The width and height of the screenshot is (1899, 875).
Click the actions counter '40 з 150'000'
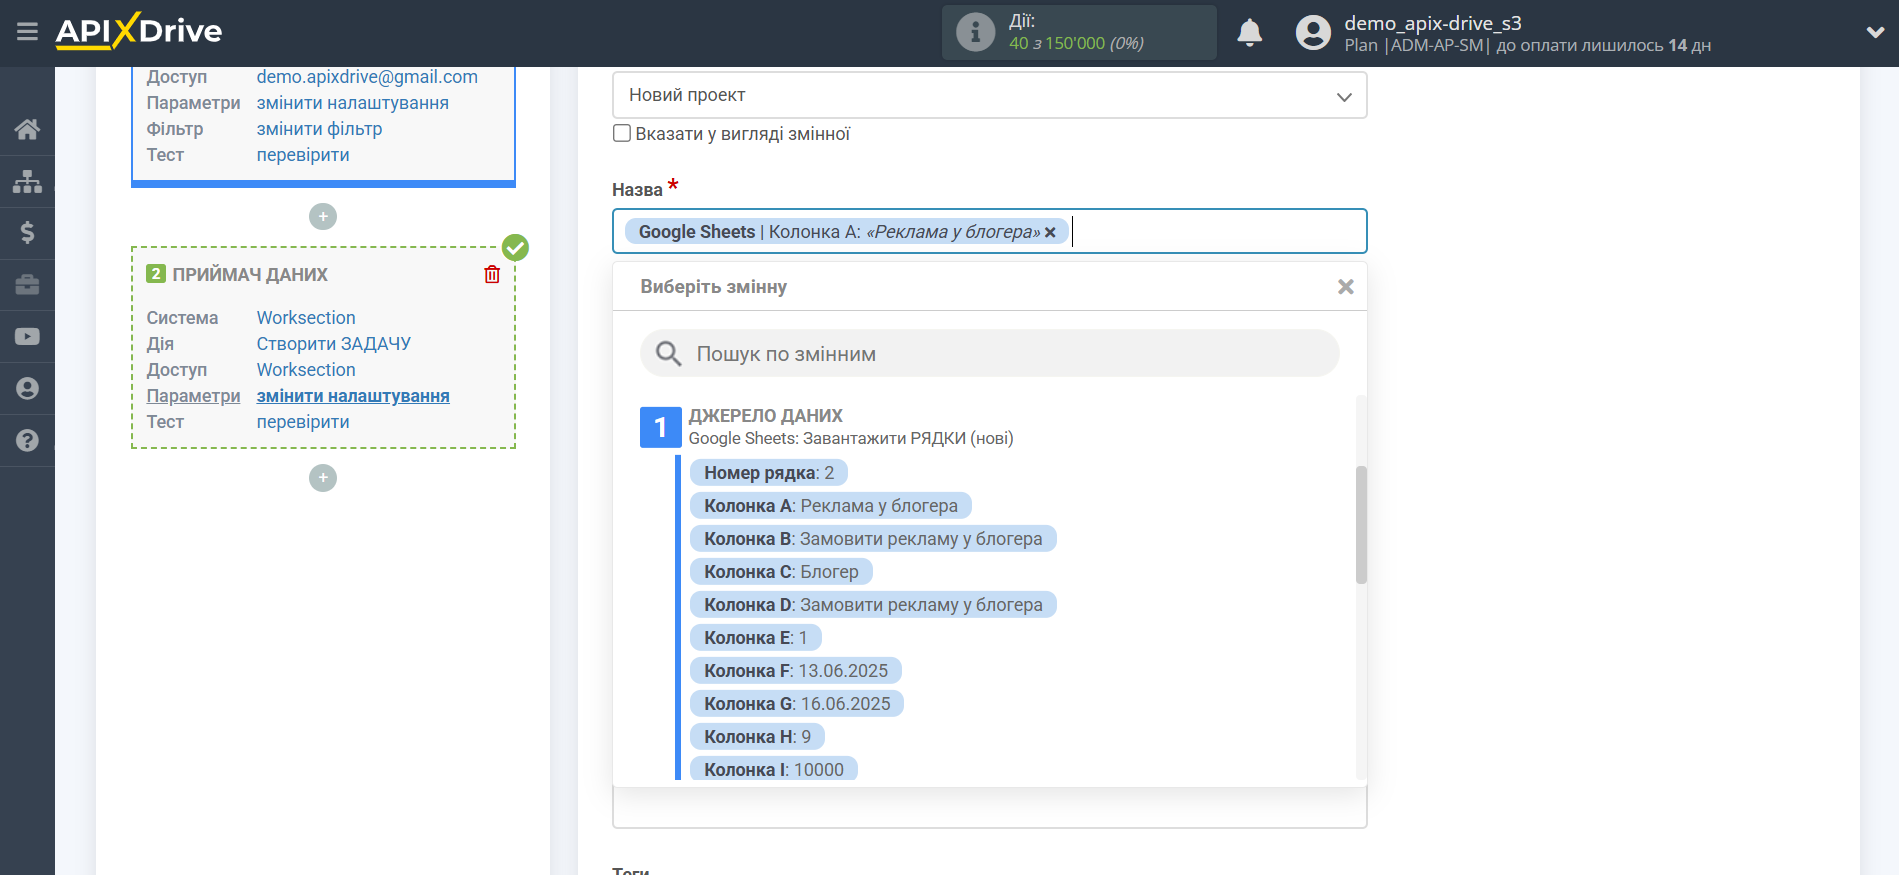(1057, 43)
